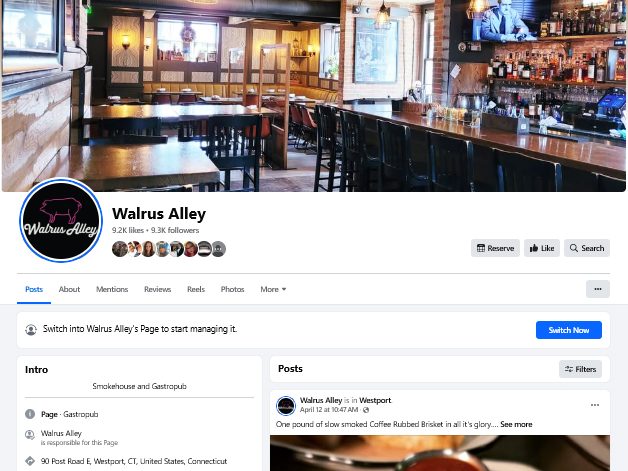Viewport: 628px width, 471px height.
Task: Open the page options three-dot menu
Action: pos(598,289)
